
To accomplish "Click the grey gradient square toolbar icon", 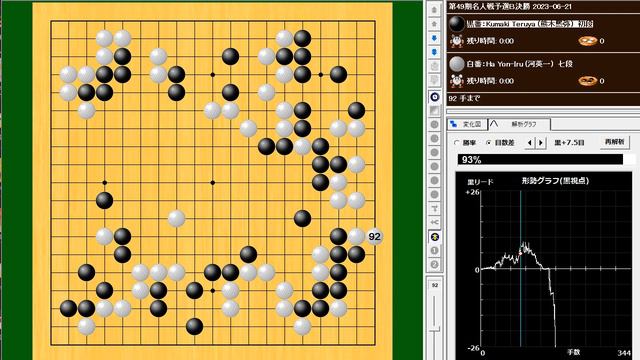I will pos(435,111).
